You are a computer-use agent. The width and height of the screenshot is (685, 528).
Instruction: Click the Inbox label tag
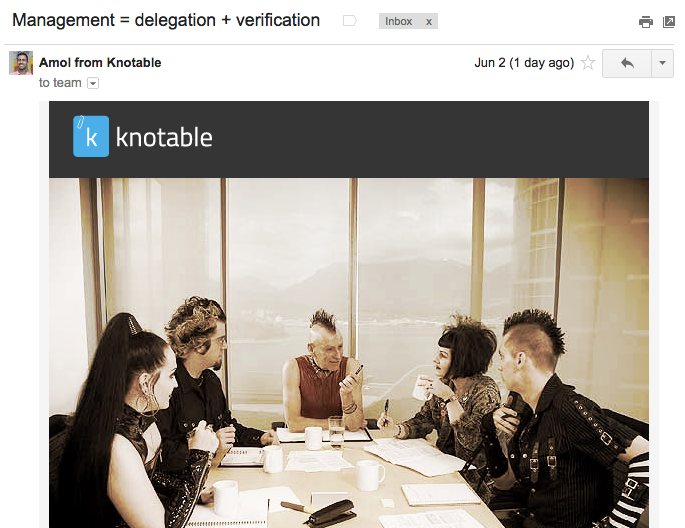coord(398,21)
